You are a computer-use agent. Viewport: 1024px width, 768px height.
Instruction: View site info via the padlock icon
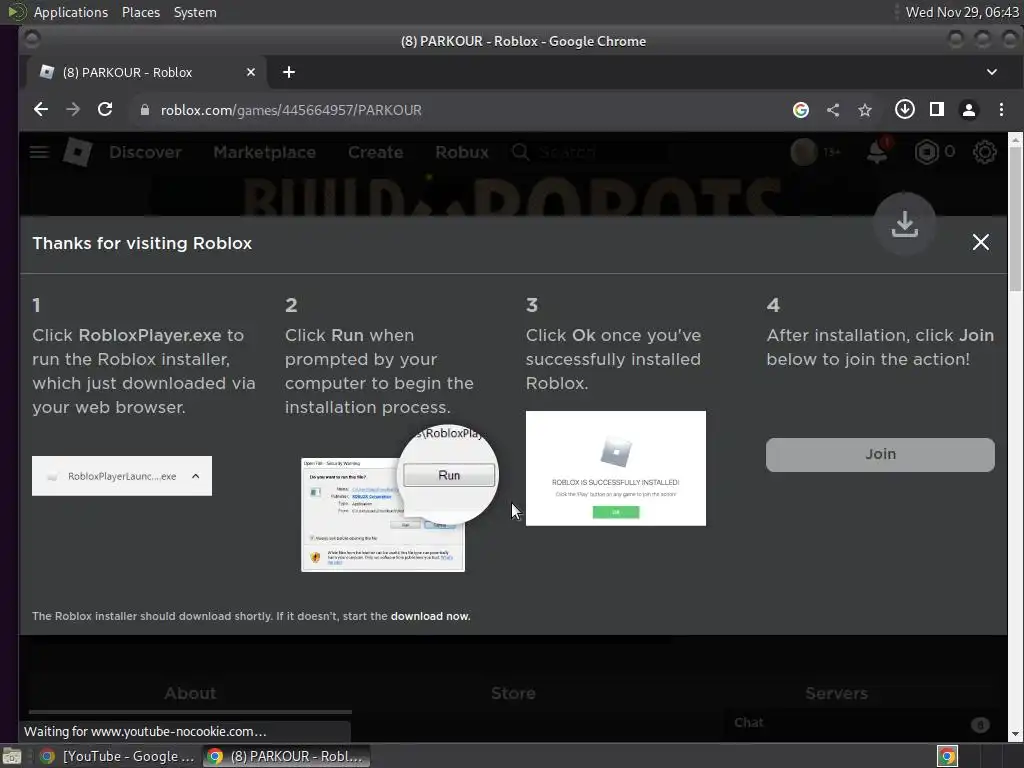pos(145,110)
